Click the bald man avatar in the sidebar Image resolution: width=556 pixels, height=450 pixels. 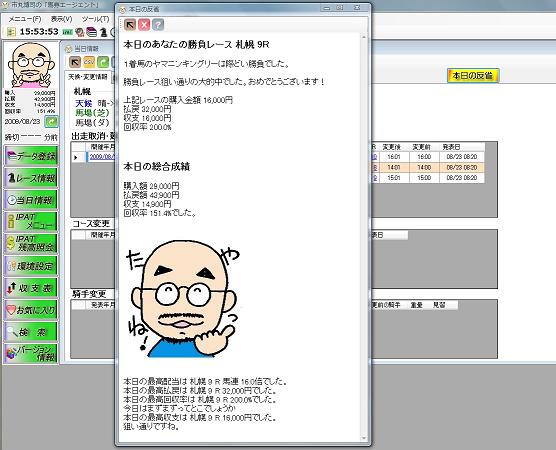click(x=31, y=65)
